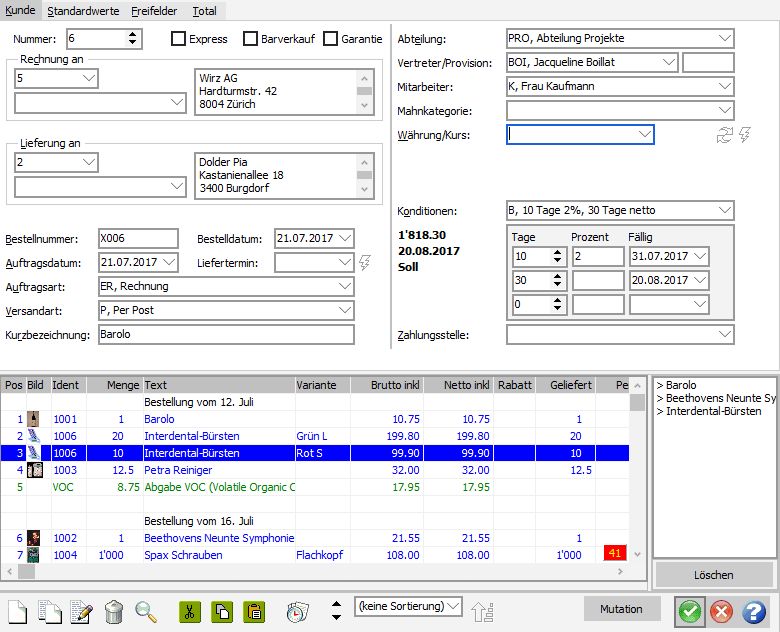Click the blue question mark help icon

(754, 611)
